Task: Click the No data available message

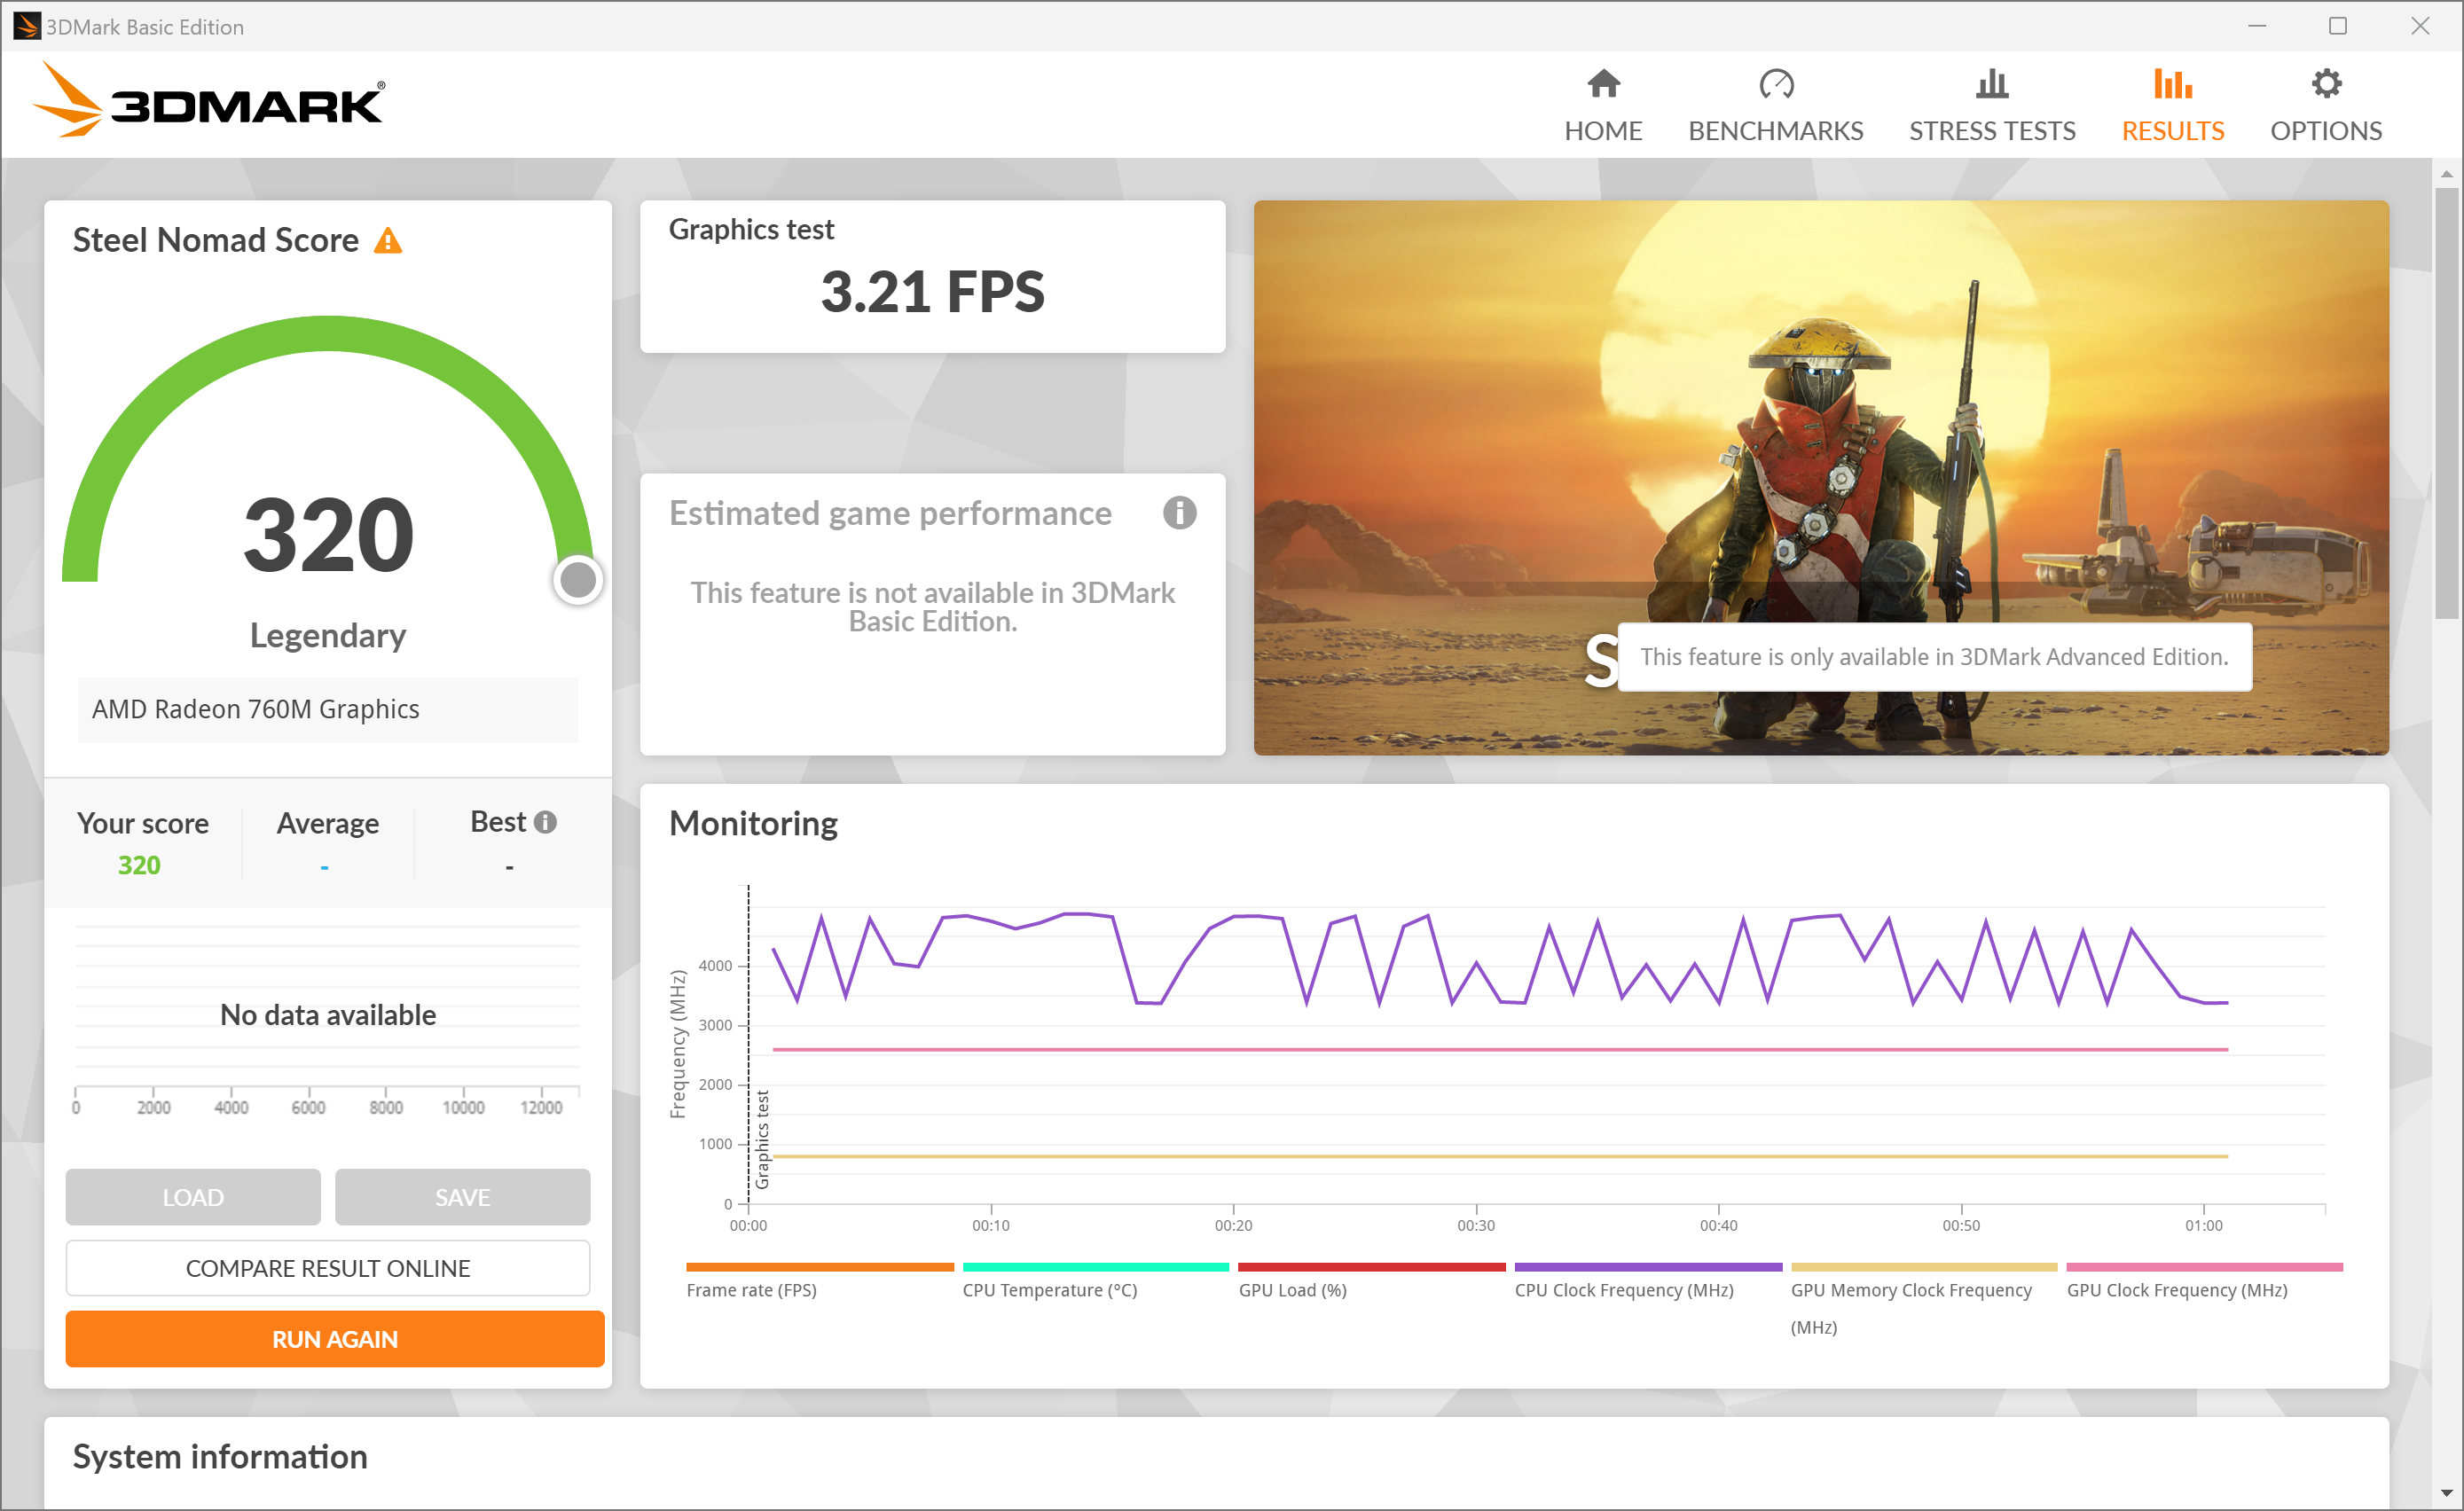Action: [x=328, y=1015]
